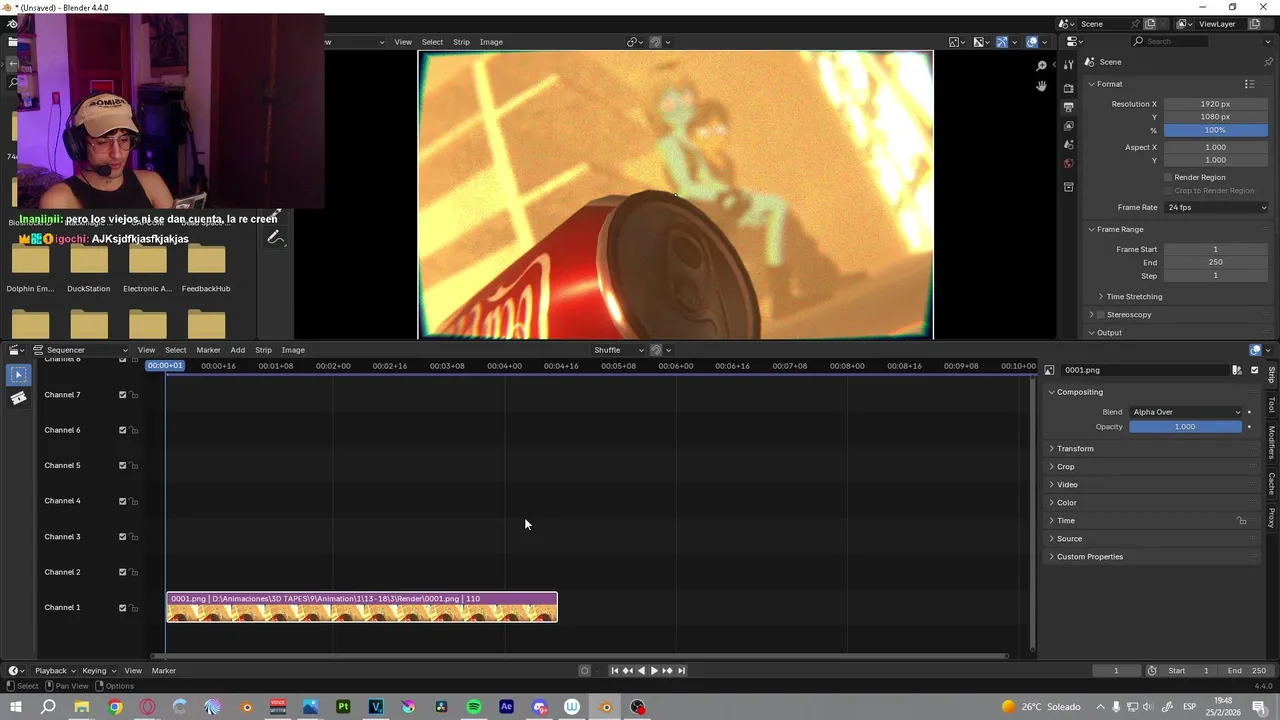
Task: Toggle the Channel 3 mute checkbox
Action: (123, 537)
